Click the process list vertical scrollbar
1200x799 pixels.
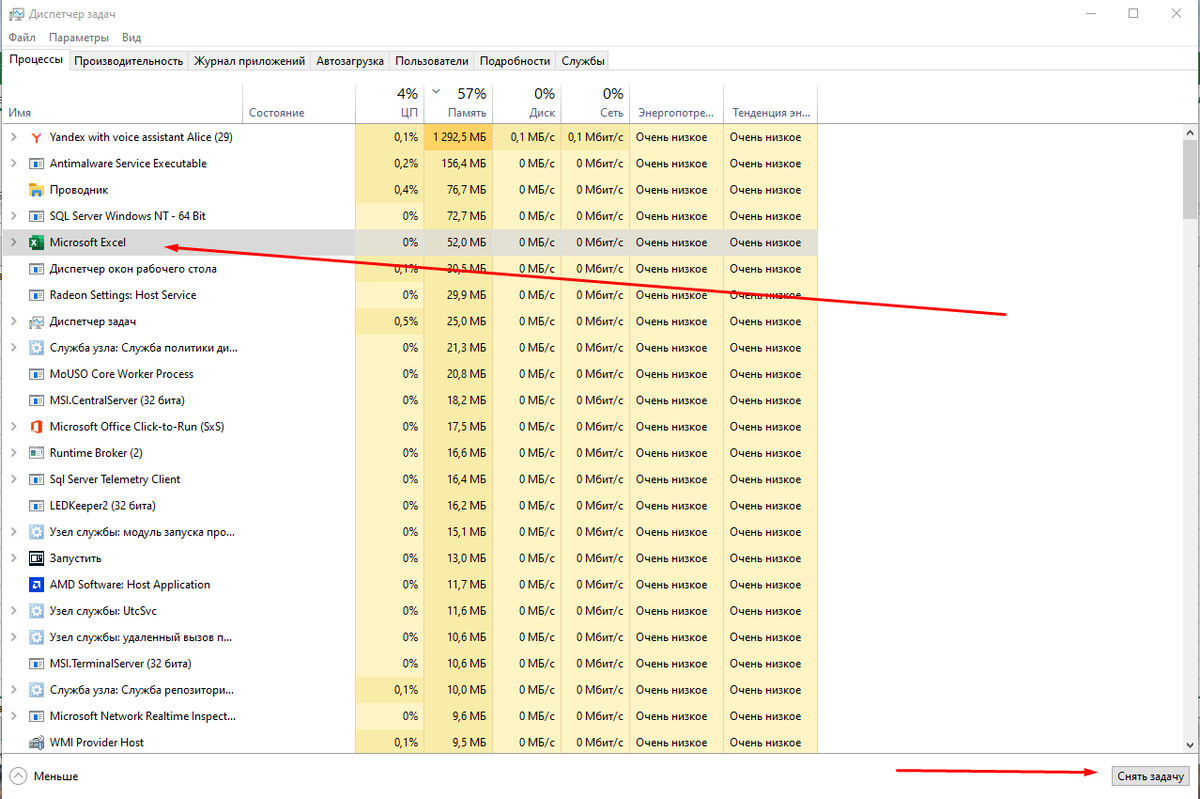(1190, 438)
